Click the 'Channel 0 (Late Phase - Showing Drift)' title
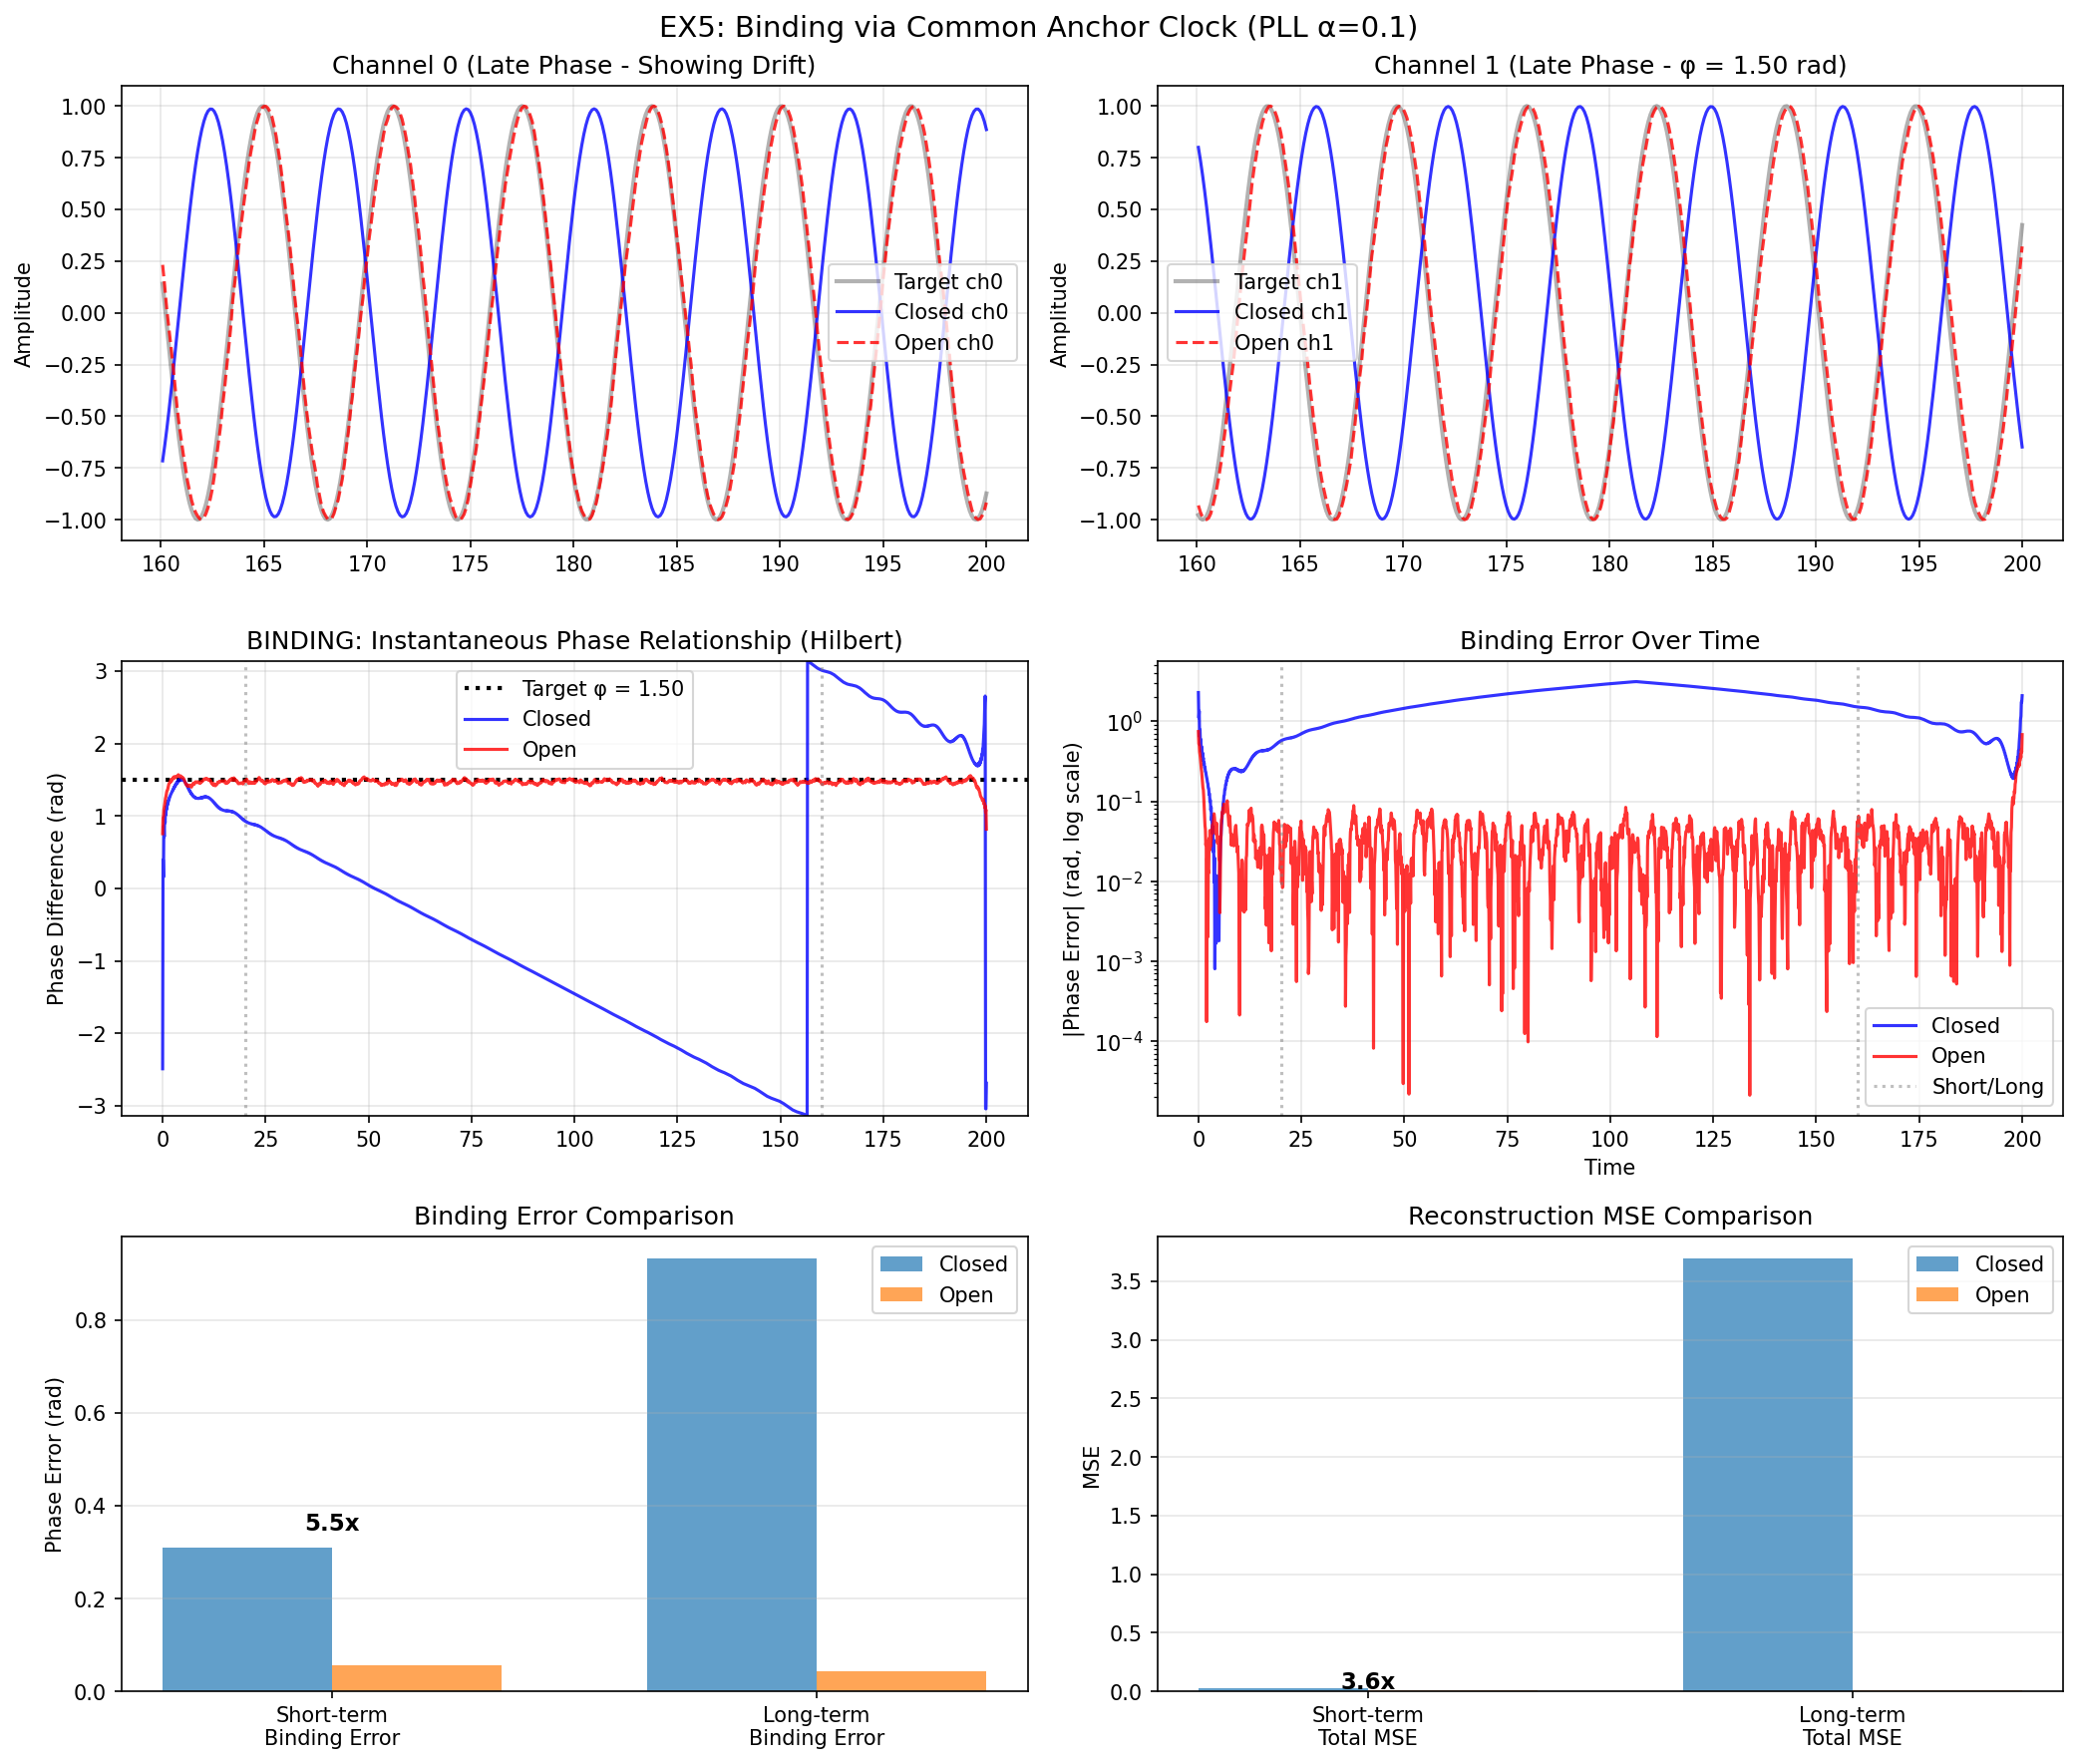The width and height of the screenshot is (2078, 1764). (x=574, y=66)
